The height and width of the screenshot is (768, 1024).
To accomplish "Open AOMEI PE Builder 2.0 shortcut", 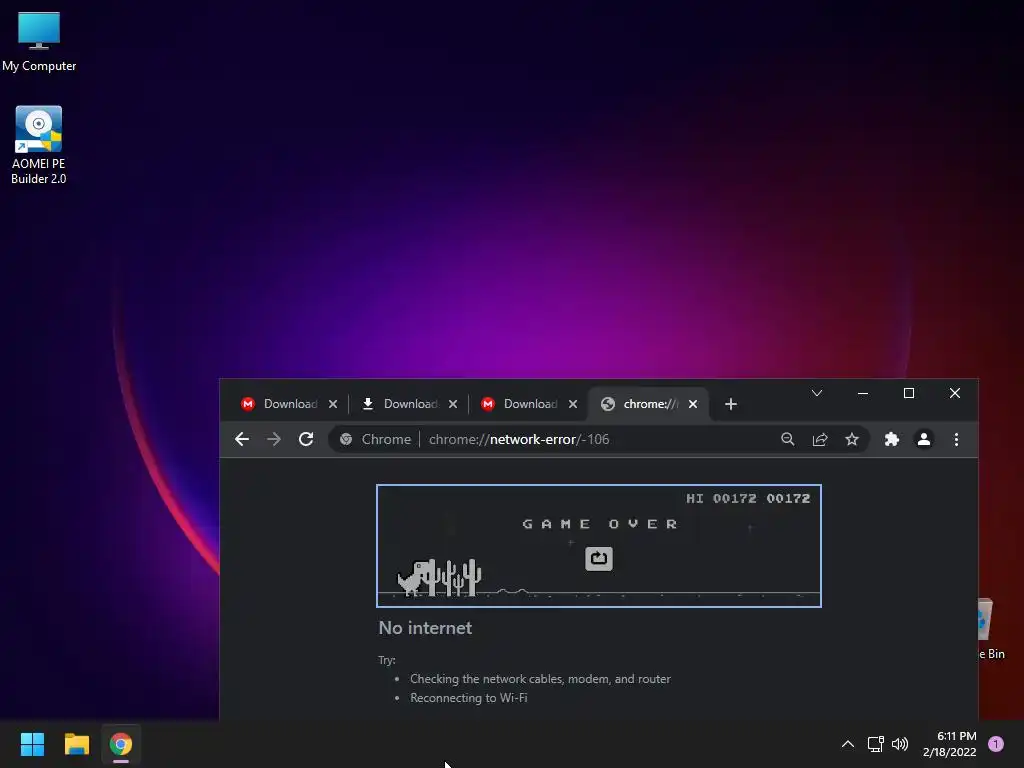I will pos(39,145).
